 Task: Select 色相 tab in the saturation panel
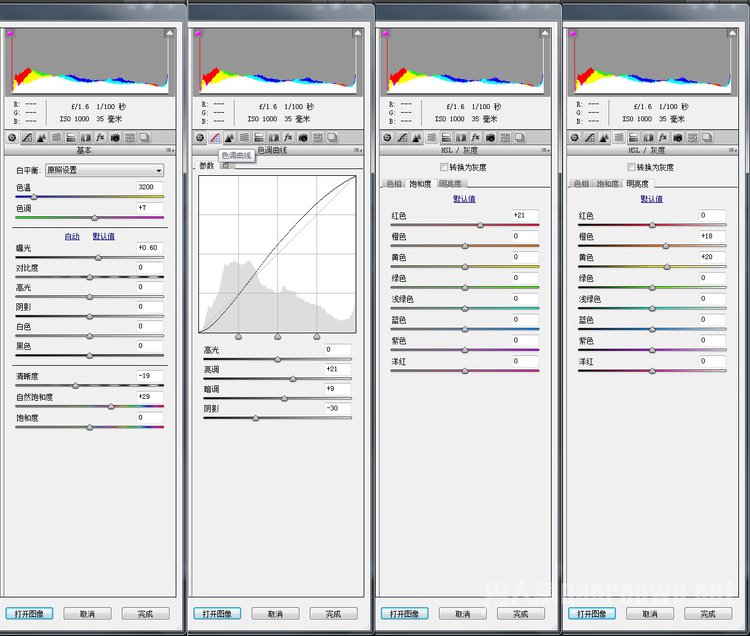point(394,184)
